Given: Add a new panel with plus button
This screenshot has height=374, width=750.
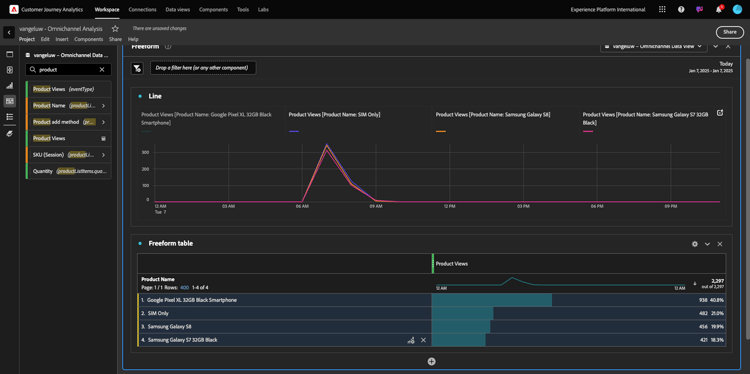Looking at the screenshot, I should (431, 362).
